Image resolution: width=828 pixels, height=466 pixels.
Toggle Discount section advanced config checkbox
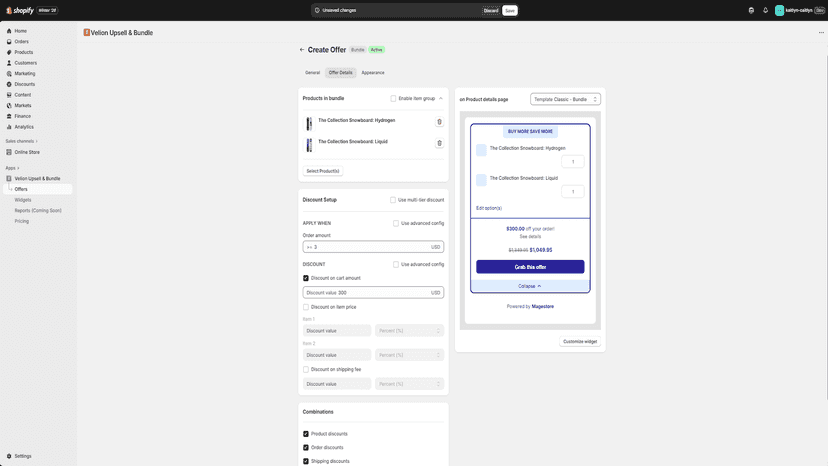[396, 264]
